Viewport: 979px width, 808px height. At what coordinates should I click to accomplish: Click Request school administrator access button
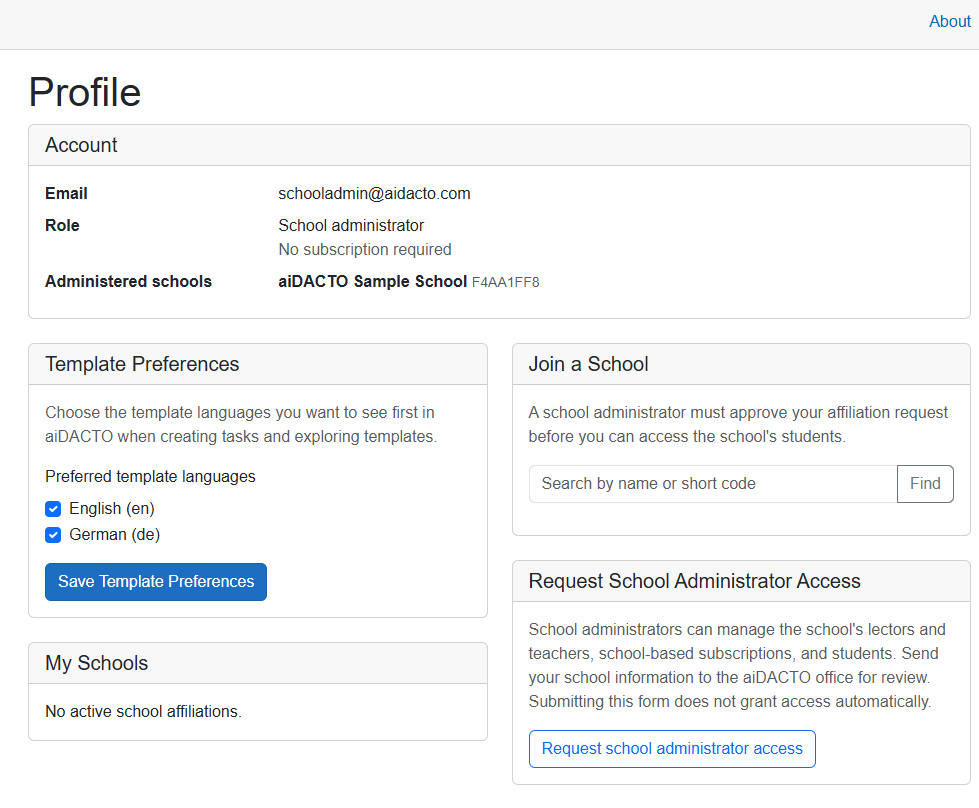(672, 749)
